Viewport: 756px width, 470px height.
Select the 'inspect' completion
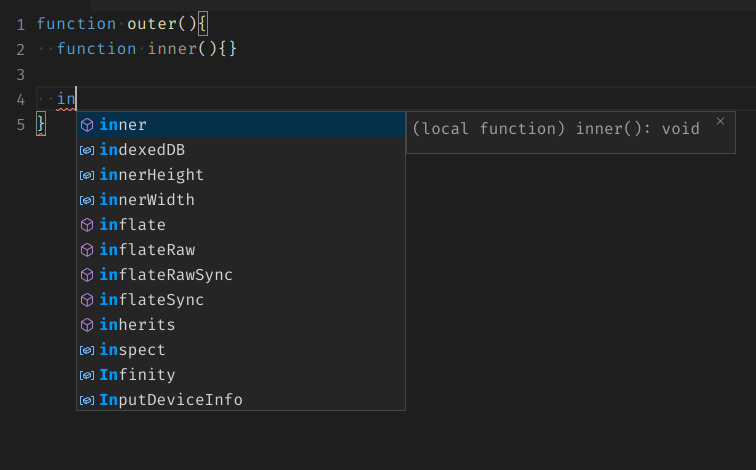tap(241, 350)
